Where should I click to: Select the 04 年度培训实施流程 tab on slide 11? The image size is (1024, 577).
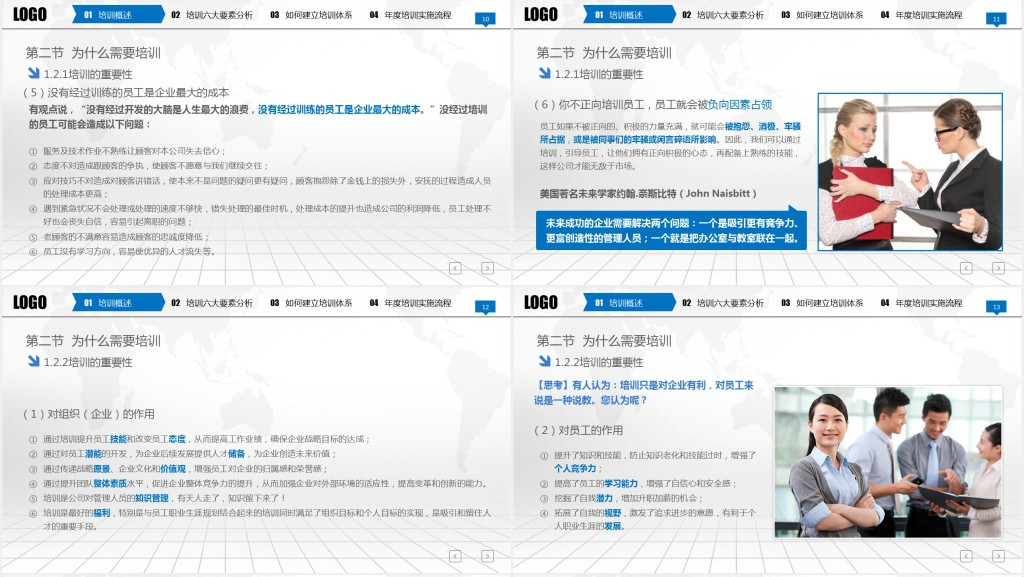pos(921,14)
